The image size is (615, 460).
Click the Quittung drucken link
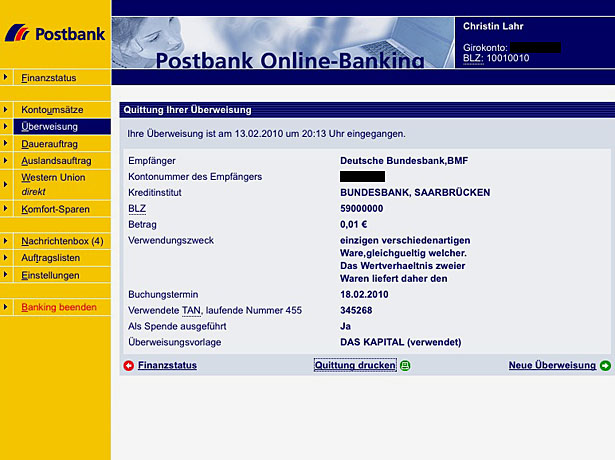[354, 366]
